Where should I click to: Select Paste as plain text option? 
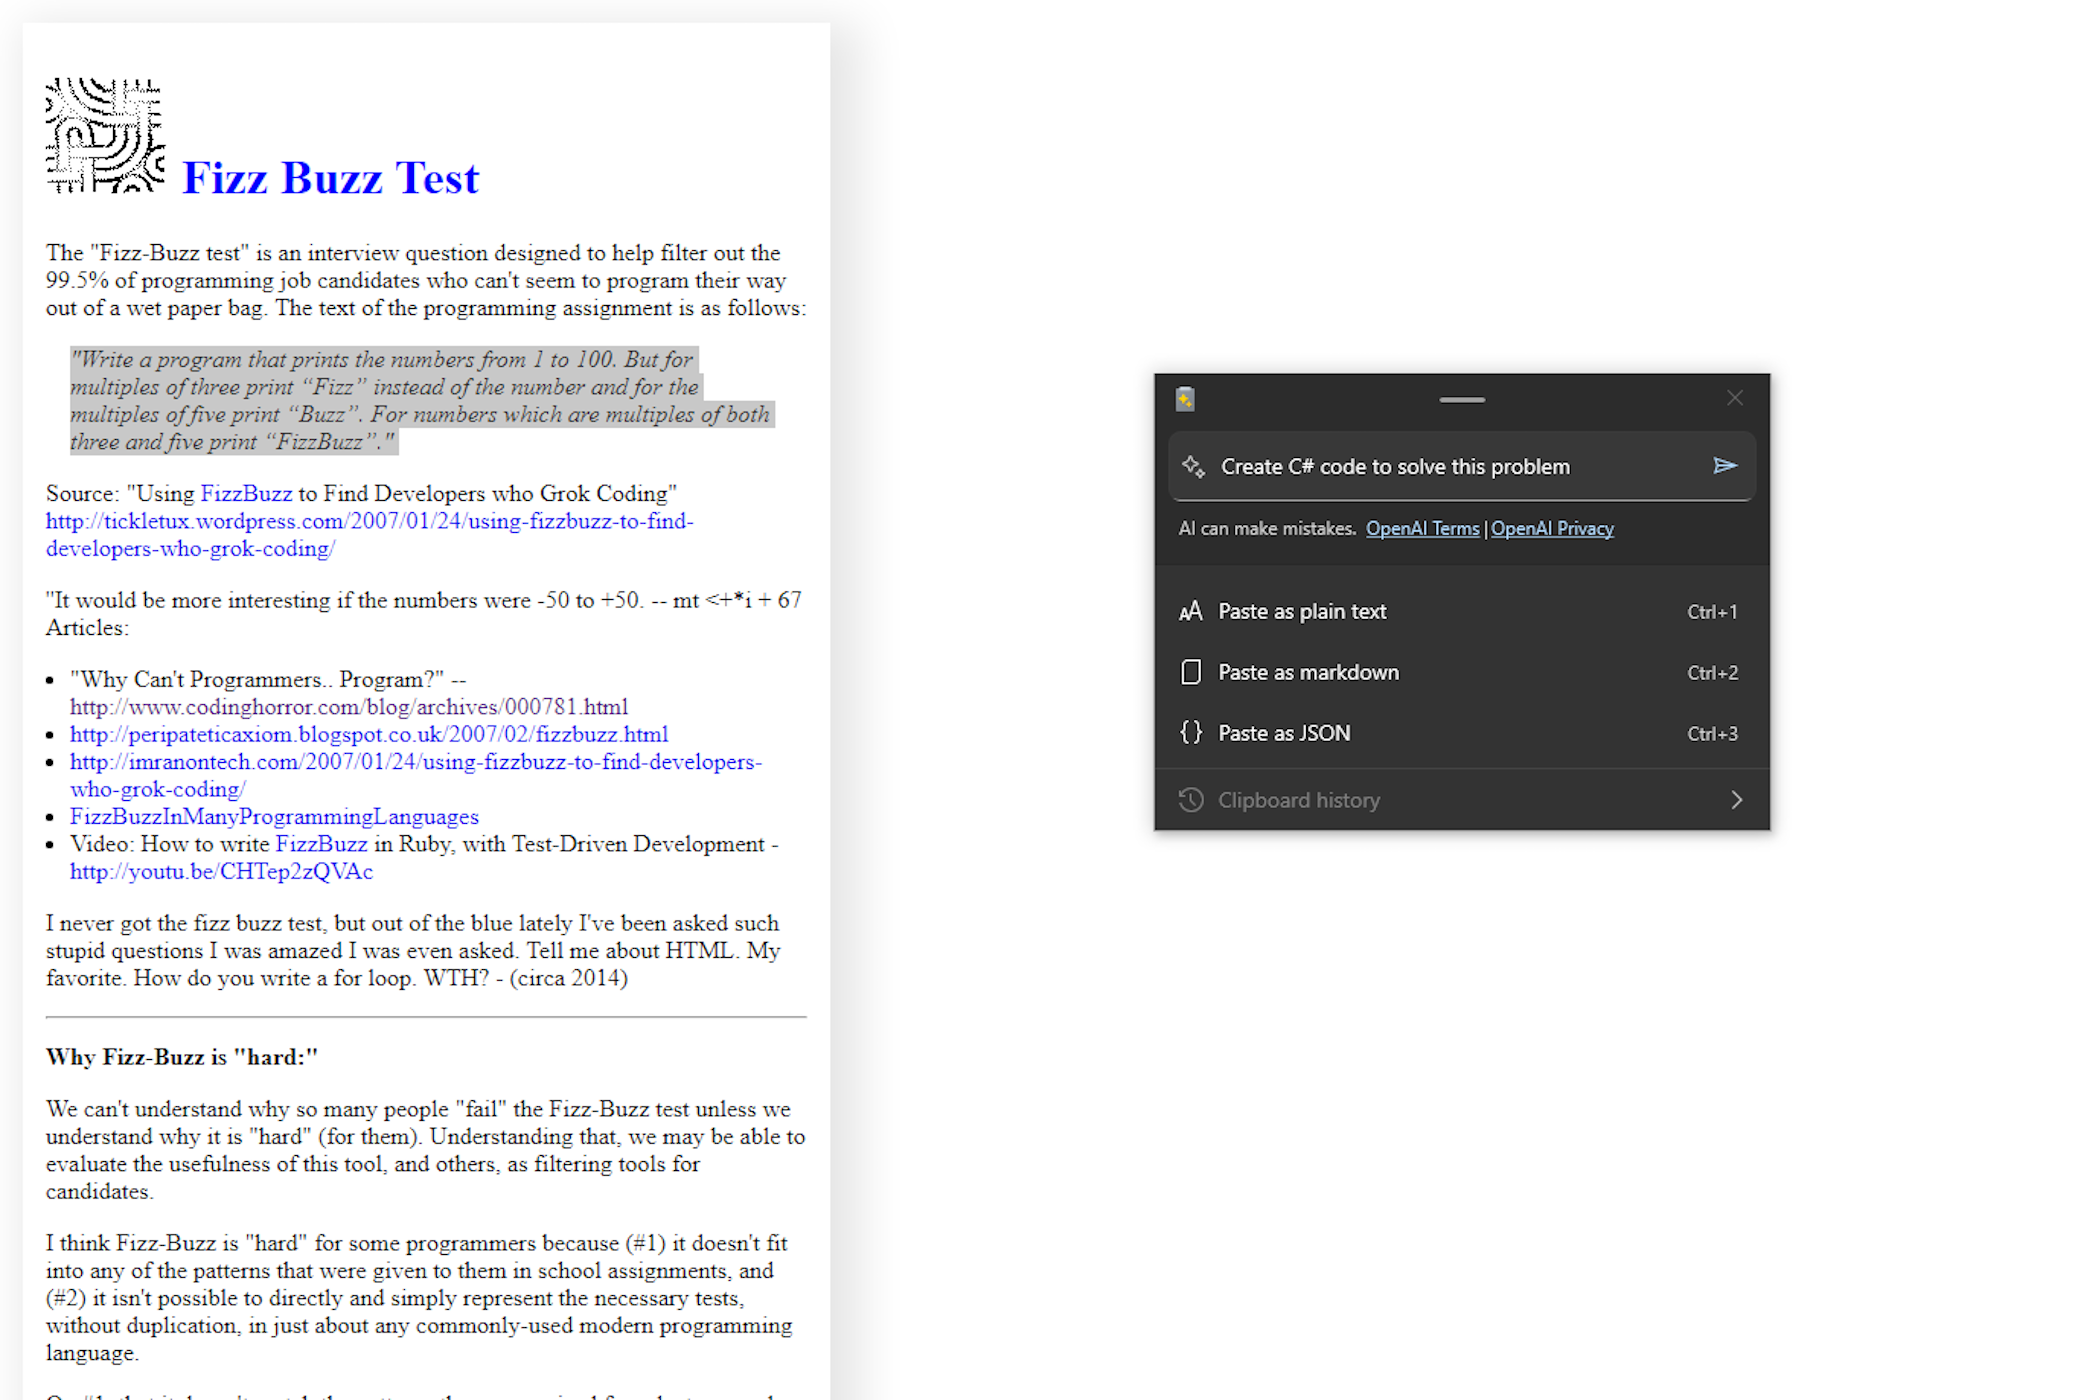click(1301, 611)
